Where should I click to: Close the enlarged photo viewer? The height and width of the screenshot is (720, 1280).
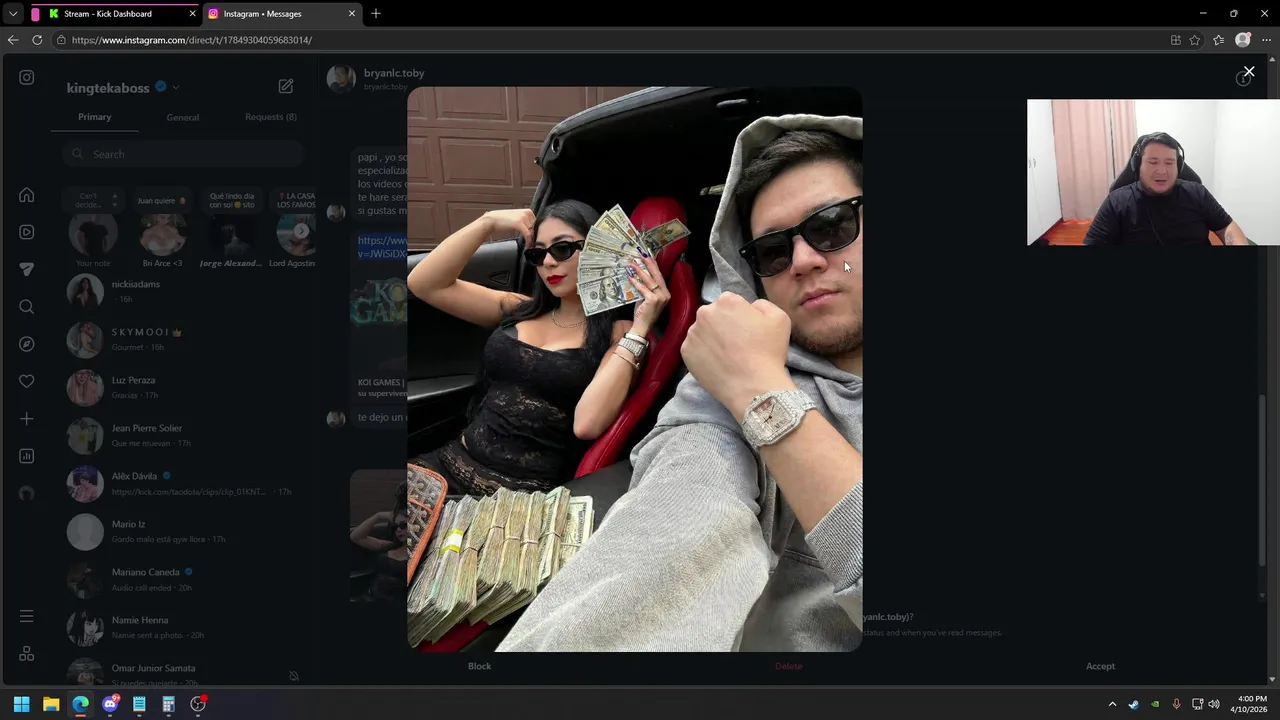pyautogui.click(x=1249, y=71)
